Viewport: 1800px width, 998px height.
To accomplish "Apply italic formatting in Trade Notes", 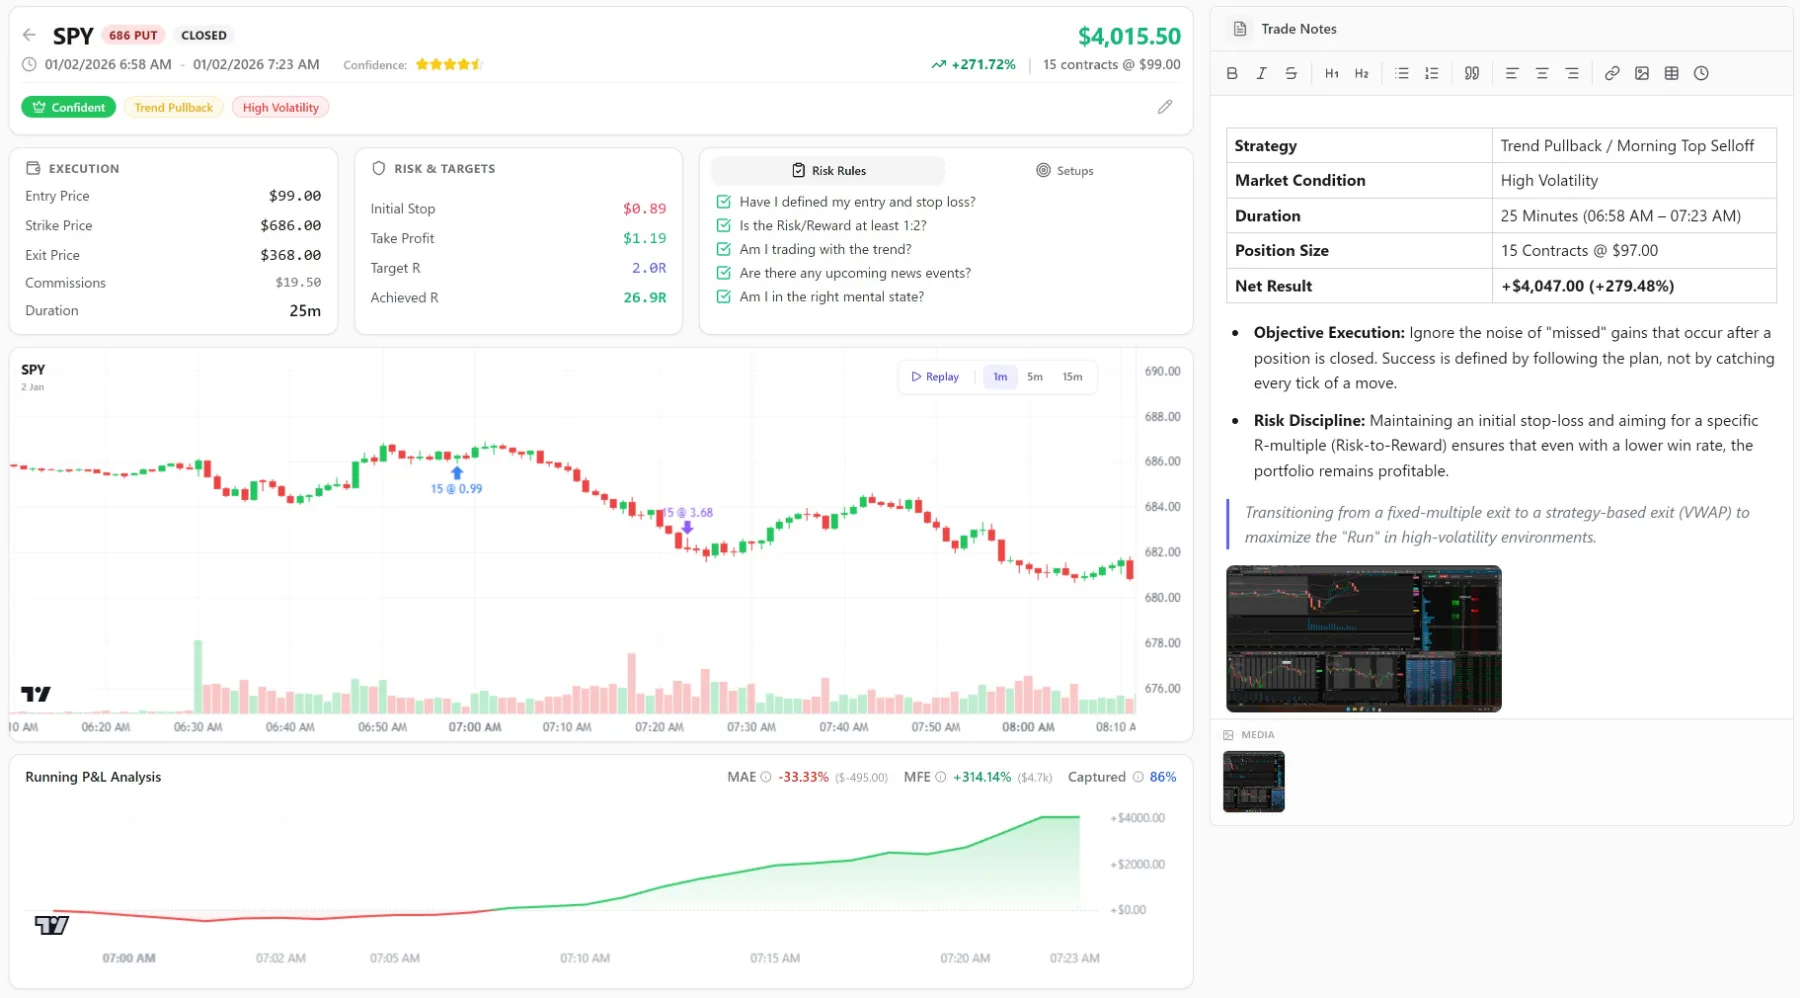I will (x=1261, y=73).
